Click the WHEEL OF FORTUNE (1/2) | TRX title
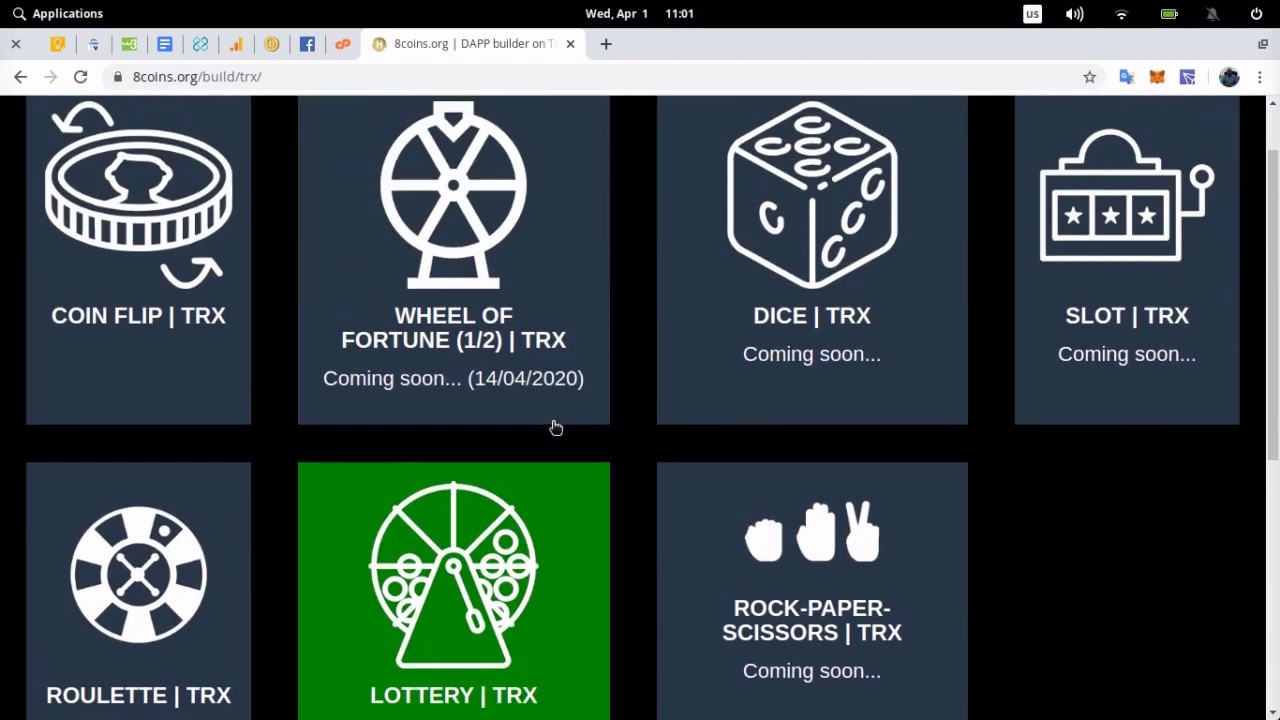The width and height of the screenshot is (1280, 720). click(x=453, y=328)
